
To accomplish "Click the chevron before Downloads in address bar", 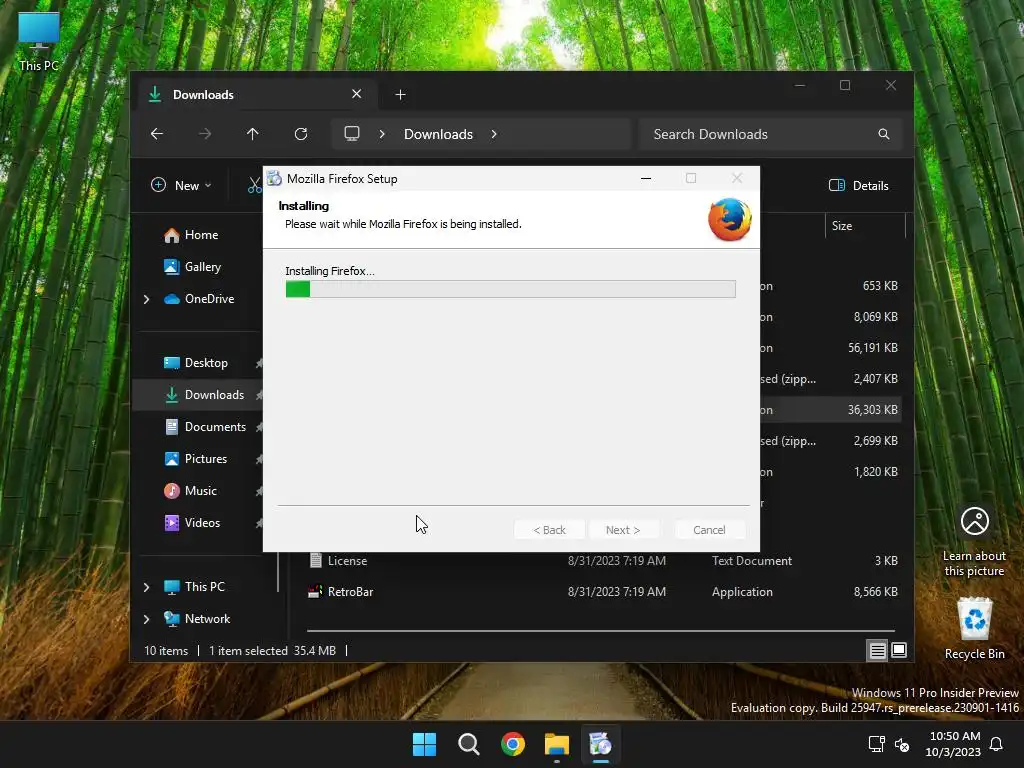I will pyautogui.click(x=382, y=134).
